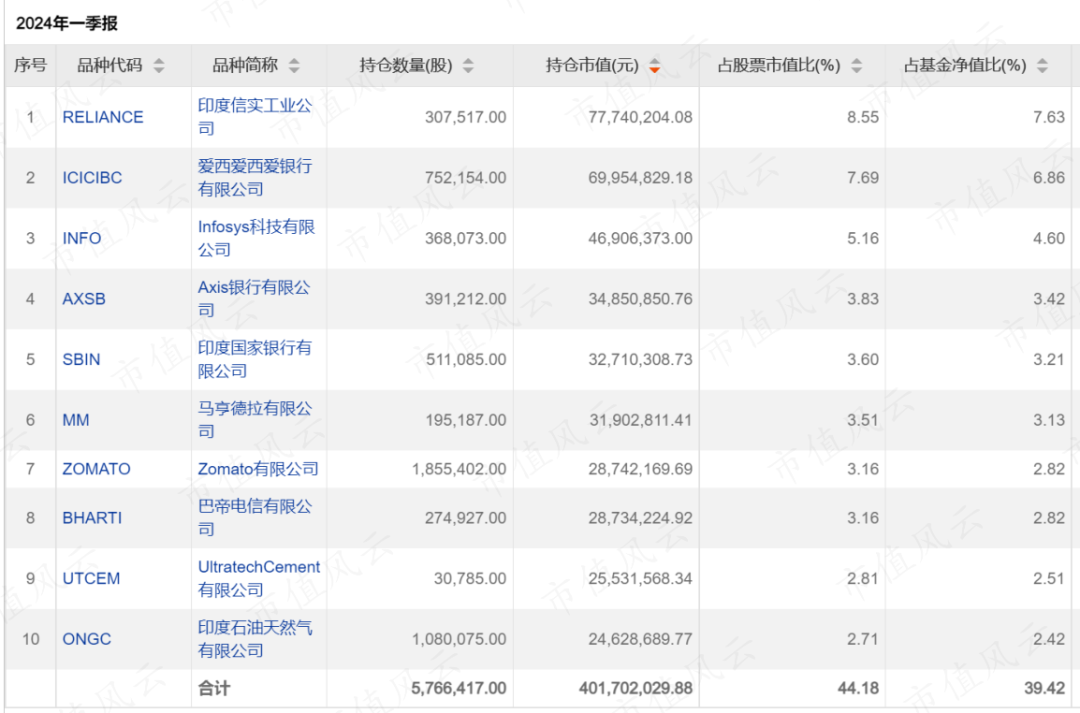The height and width of the screenshot is (713, 1080).
Task: Select the 占股票市值比(%) header label
Action: pyautogui.click(x=779, y=65)
